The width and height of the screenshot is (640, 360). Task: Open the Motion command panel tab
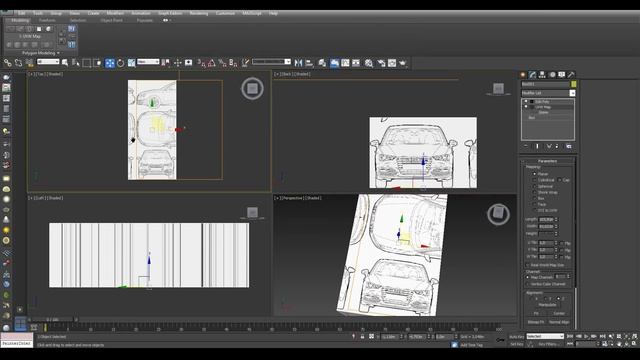[x=552, y=75]
